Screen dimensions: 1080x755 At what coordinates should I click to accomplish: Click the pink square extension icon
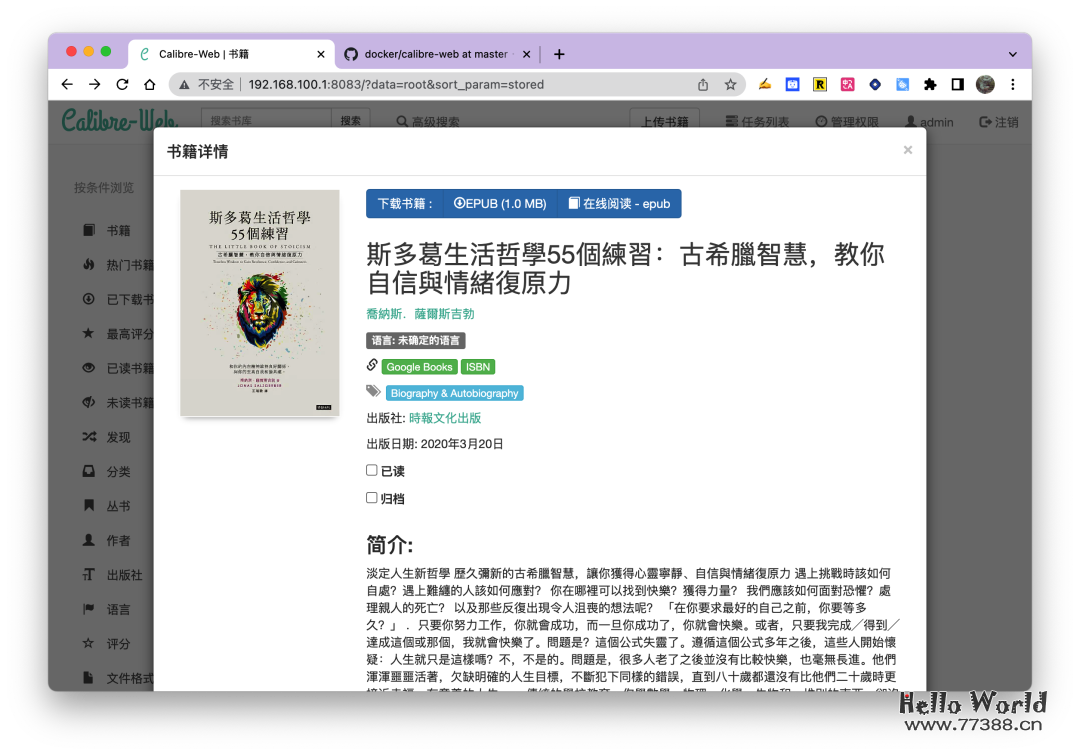click(x=847, y=84)
